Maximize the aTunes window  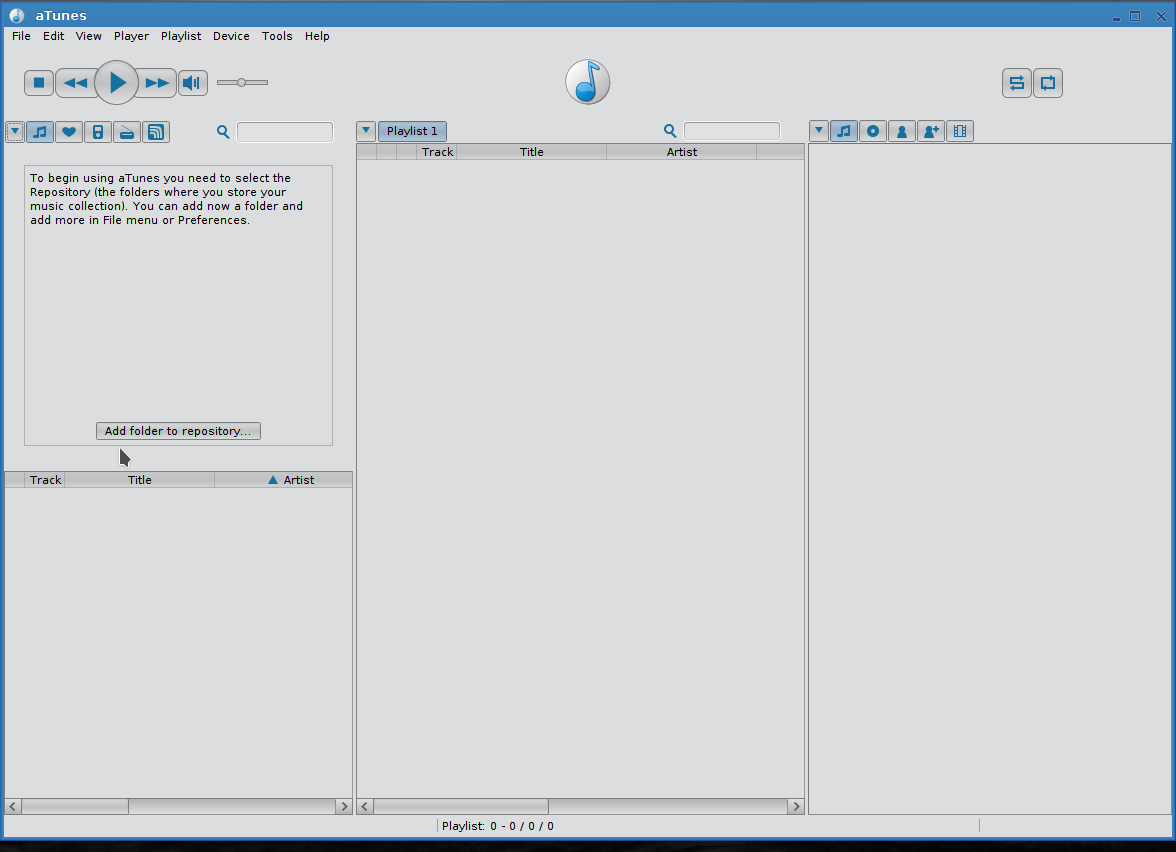coord(1136,16)
